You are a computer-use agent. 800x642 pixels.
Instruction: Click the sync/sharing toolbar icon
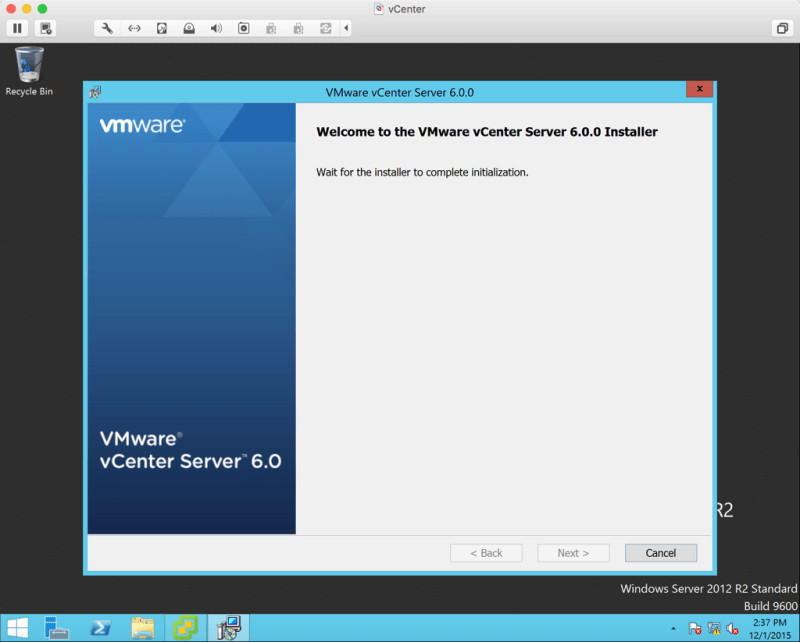click(325, 28)
